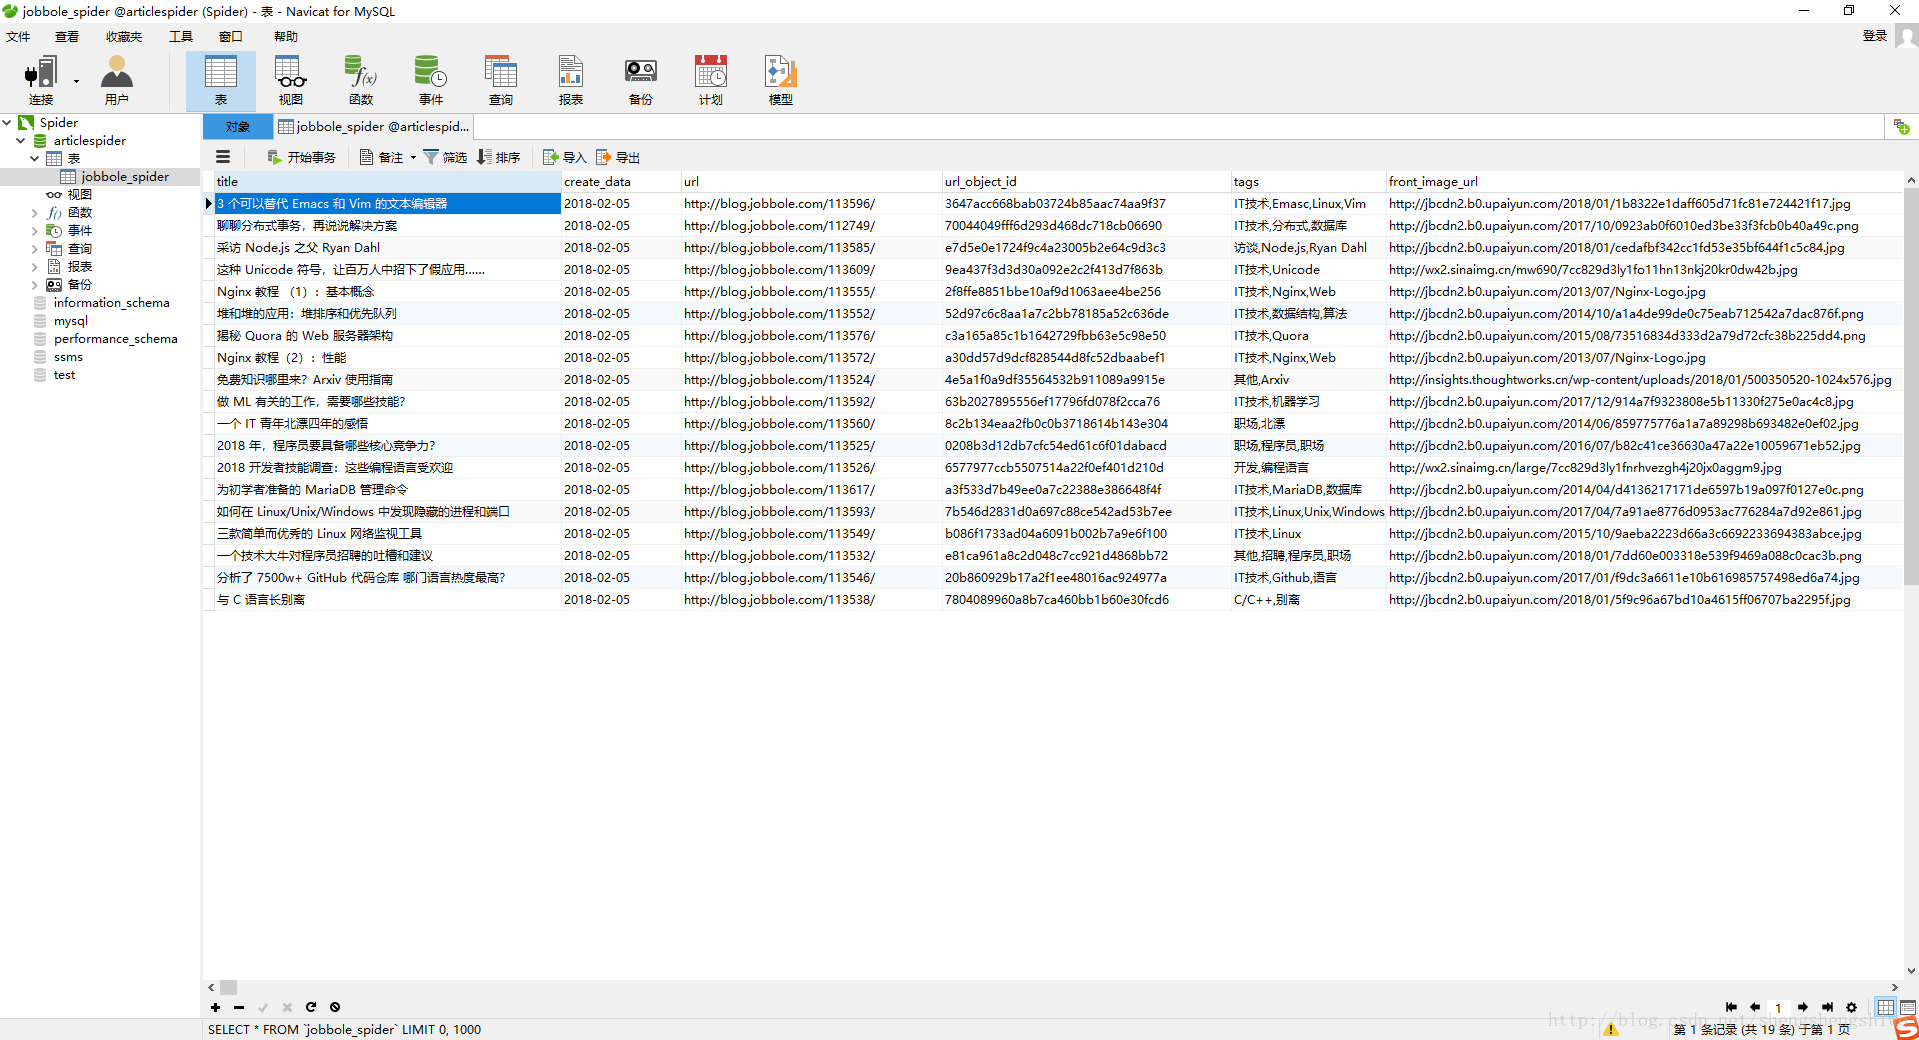
Task: Click the warning icon in status bar
Action: [x=1611, y=1029]
